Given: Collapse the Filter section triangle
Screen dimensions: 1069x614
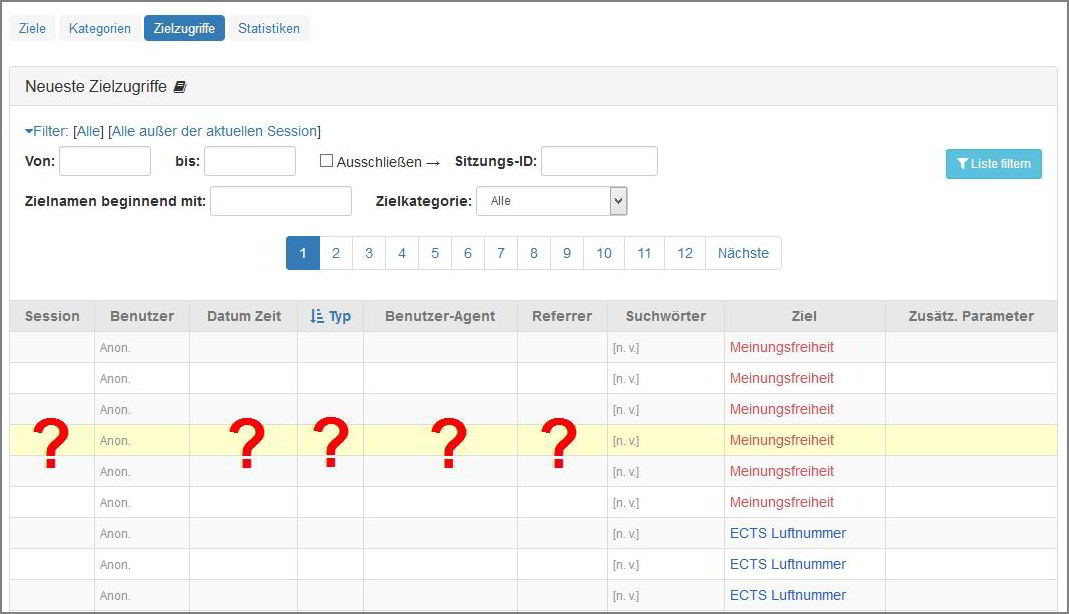Looking at the screenshot, I should coord(29,131).
